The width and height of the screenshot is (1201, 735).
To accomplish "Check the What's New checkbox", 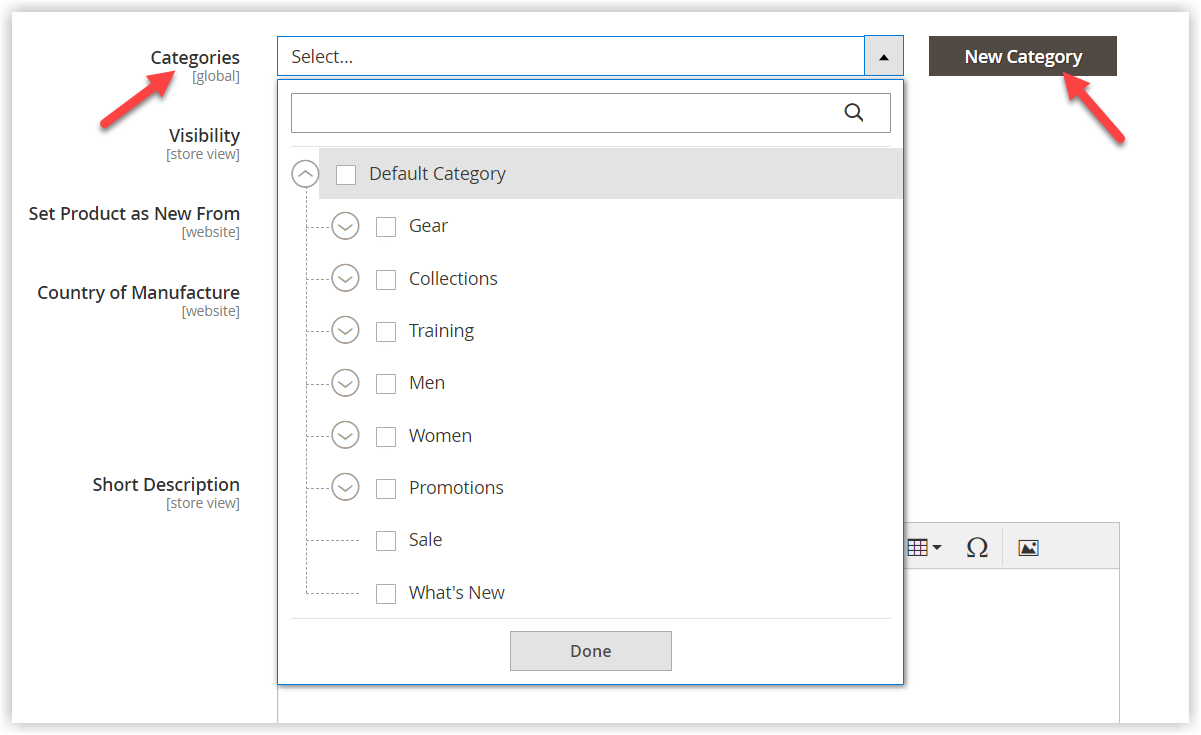I will 386,592.
